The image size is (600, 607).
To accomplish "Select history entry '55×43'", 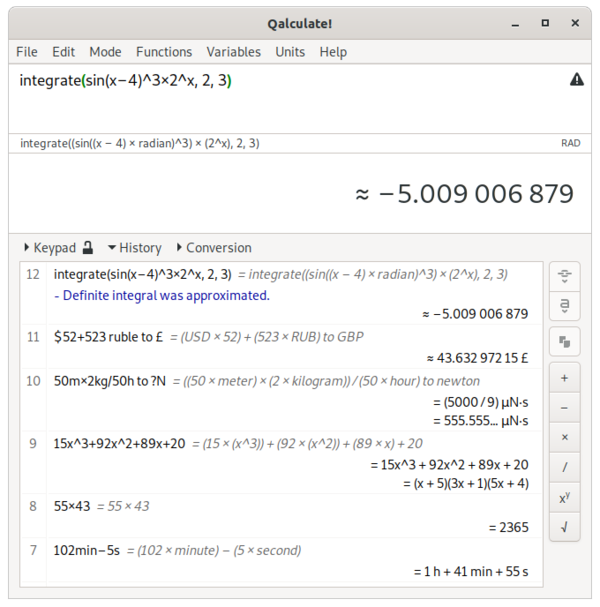I will pos(72,506).
